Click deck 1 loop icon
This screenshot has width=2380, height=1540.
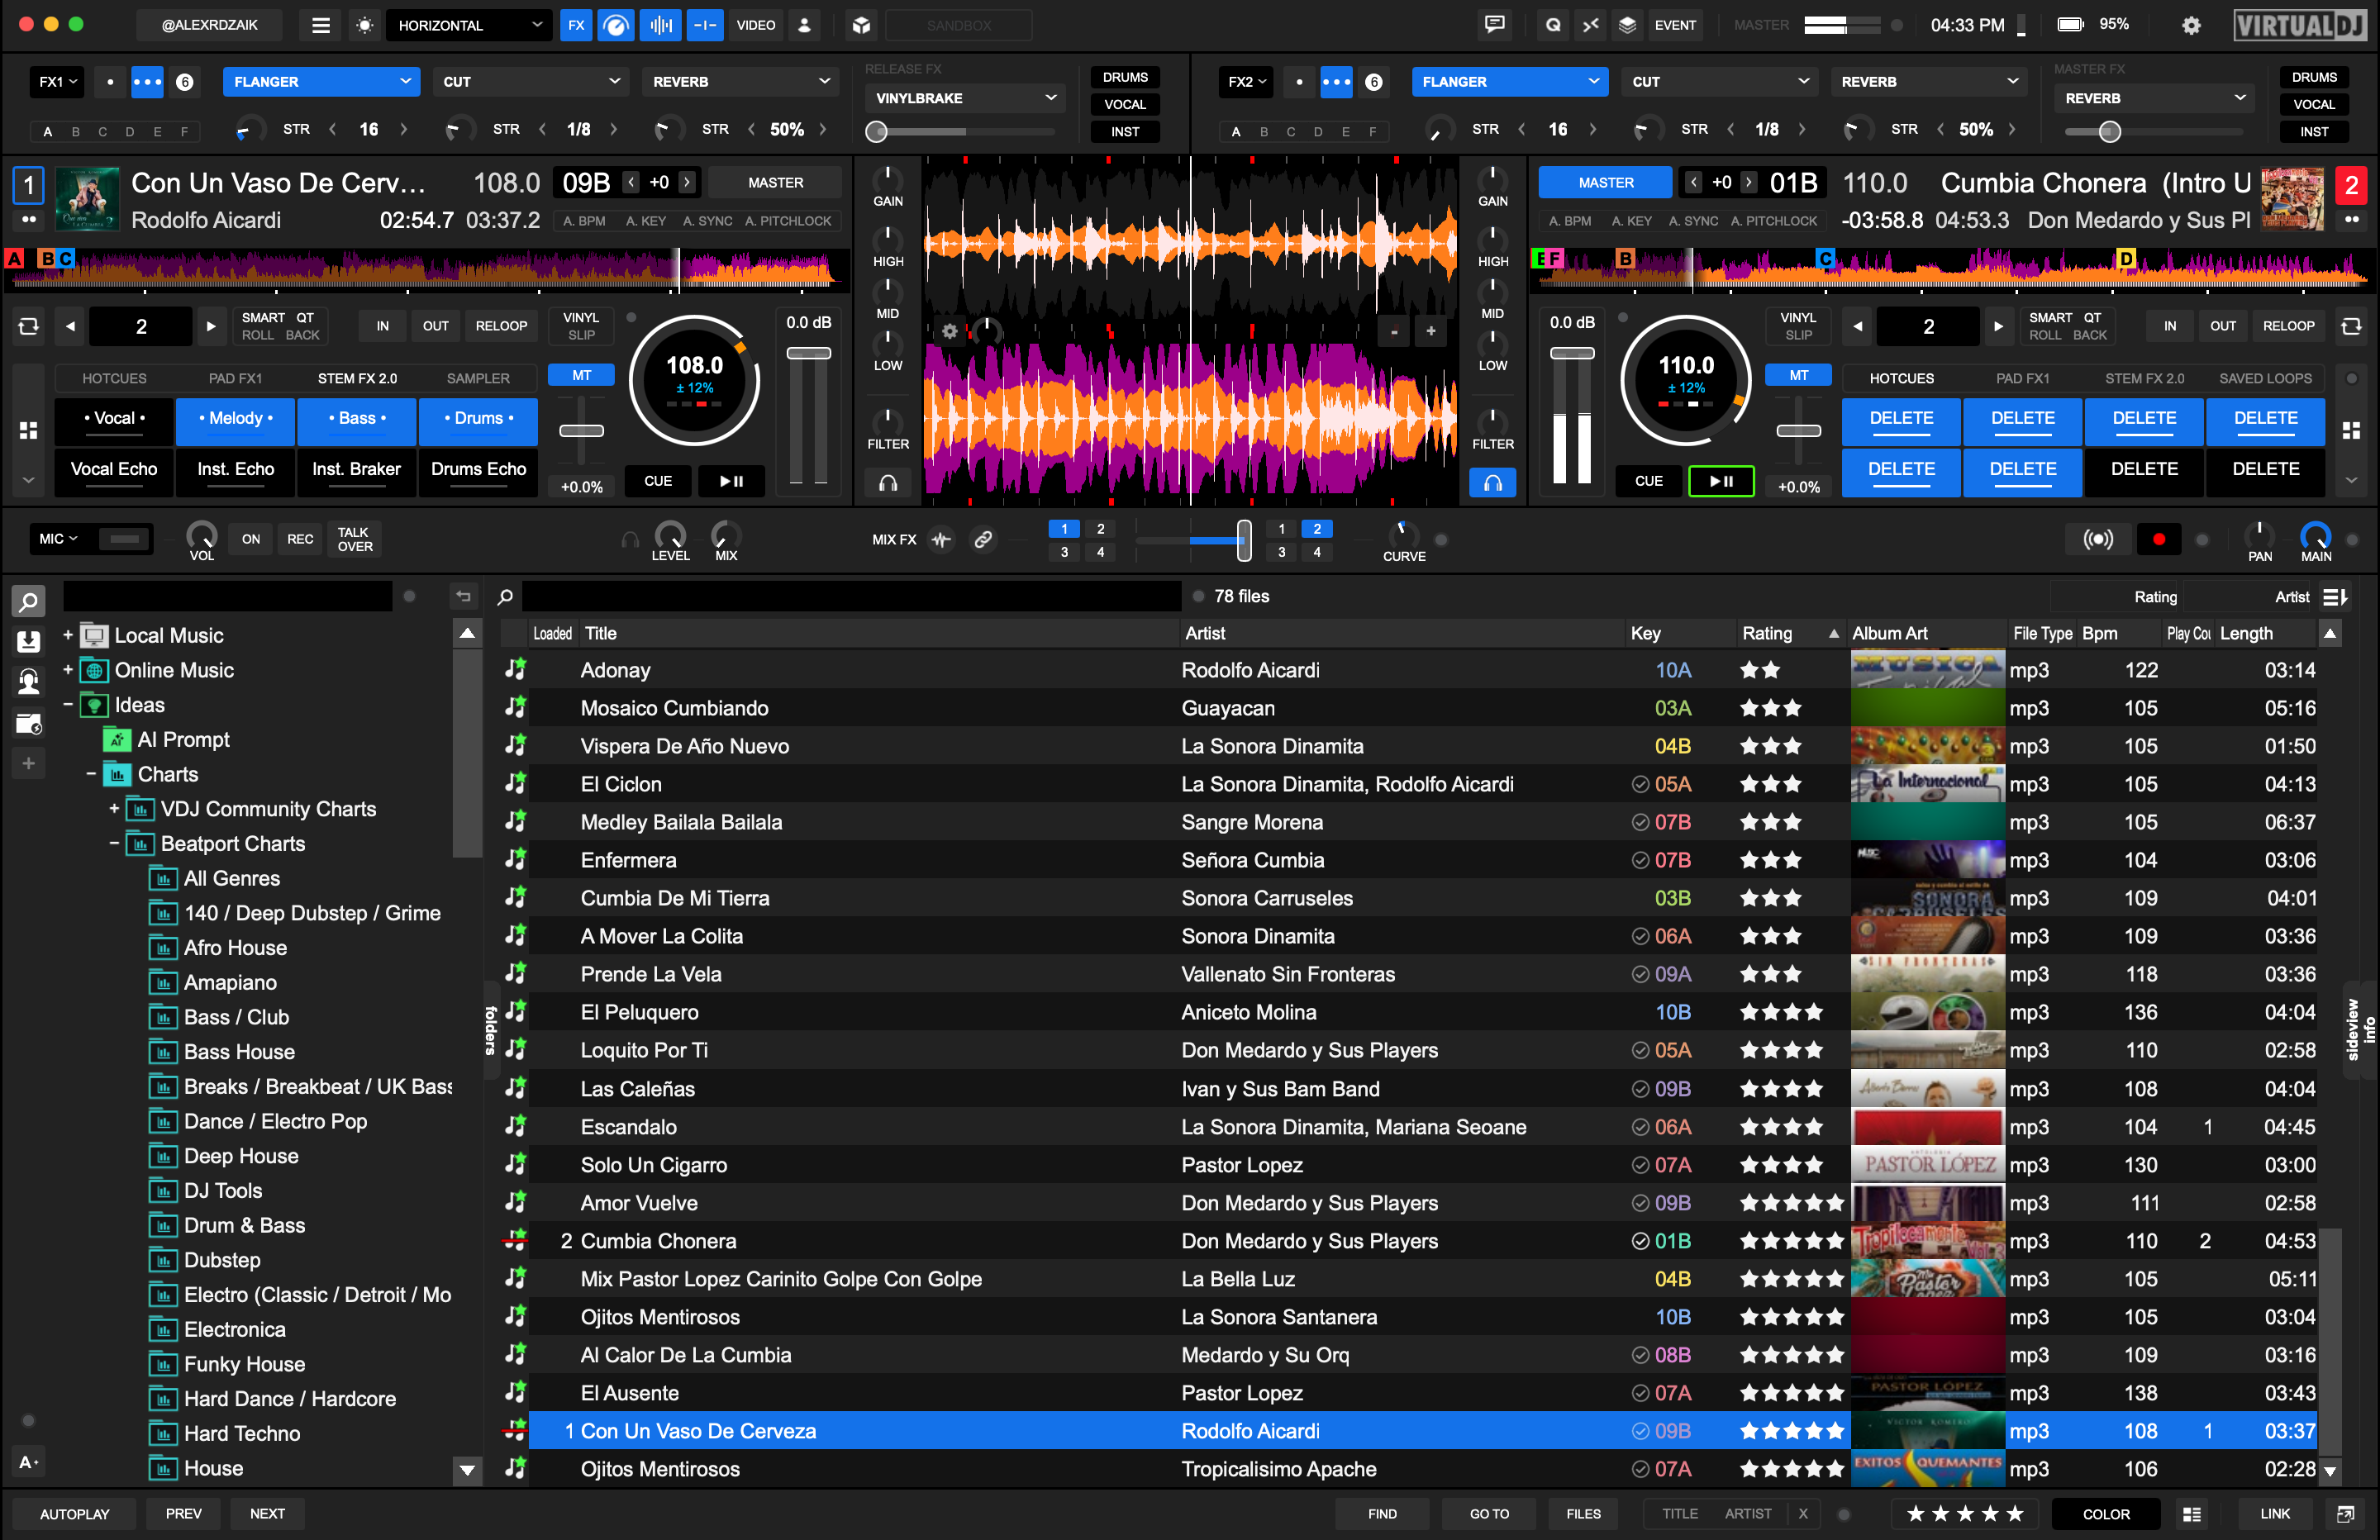(x=28, y=326)
